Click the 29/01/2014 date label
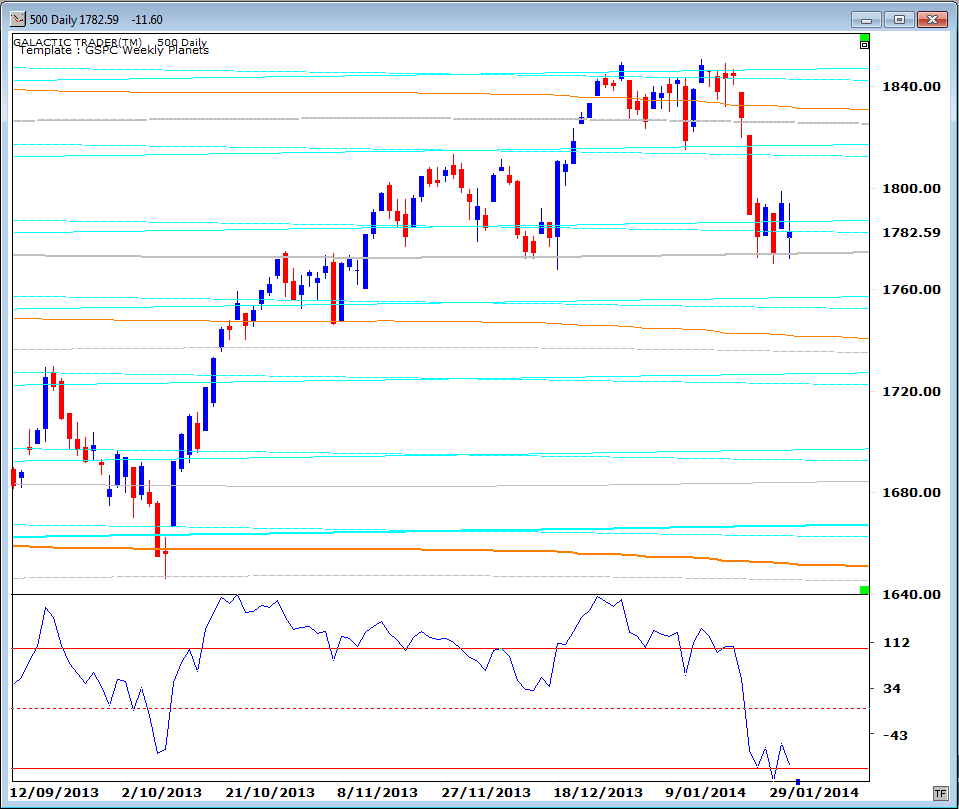The image size is (959, 809). click(x=814, y=792)
